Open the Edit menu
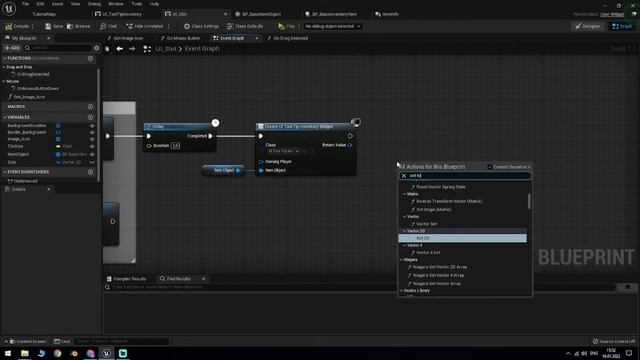The width and height of the screenshot is (640, 360). (40, 4)
